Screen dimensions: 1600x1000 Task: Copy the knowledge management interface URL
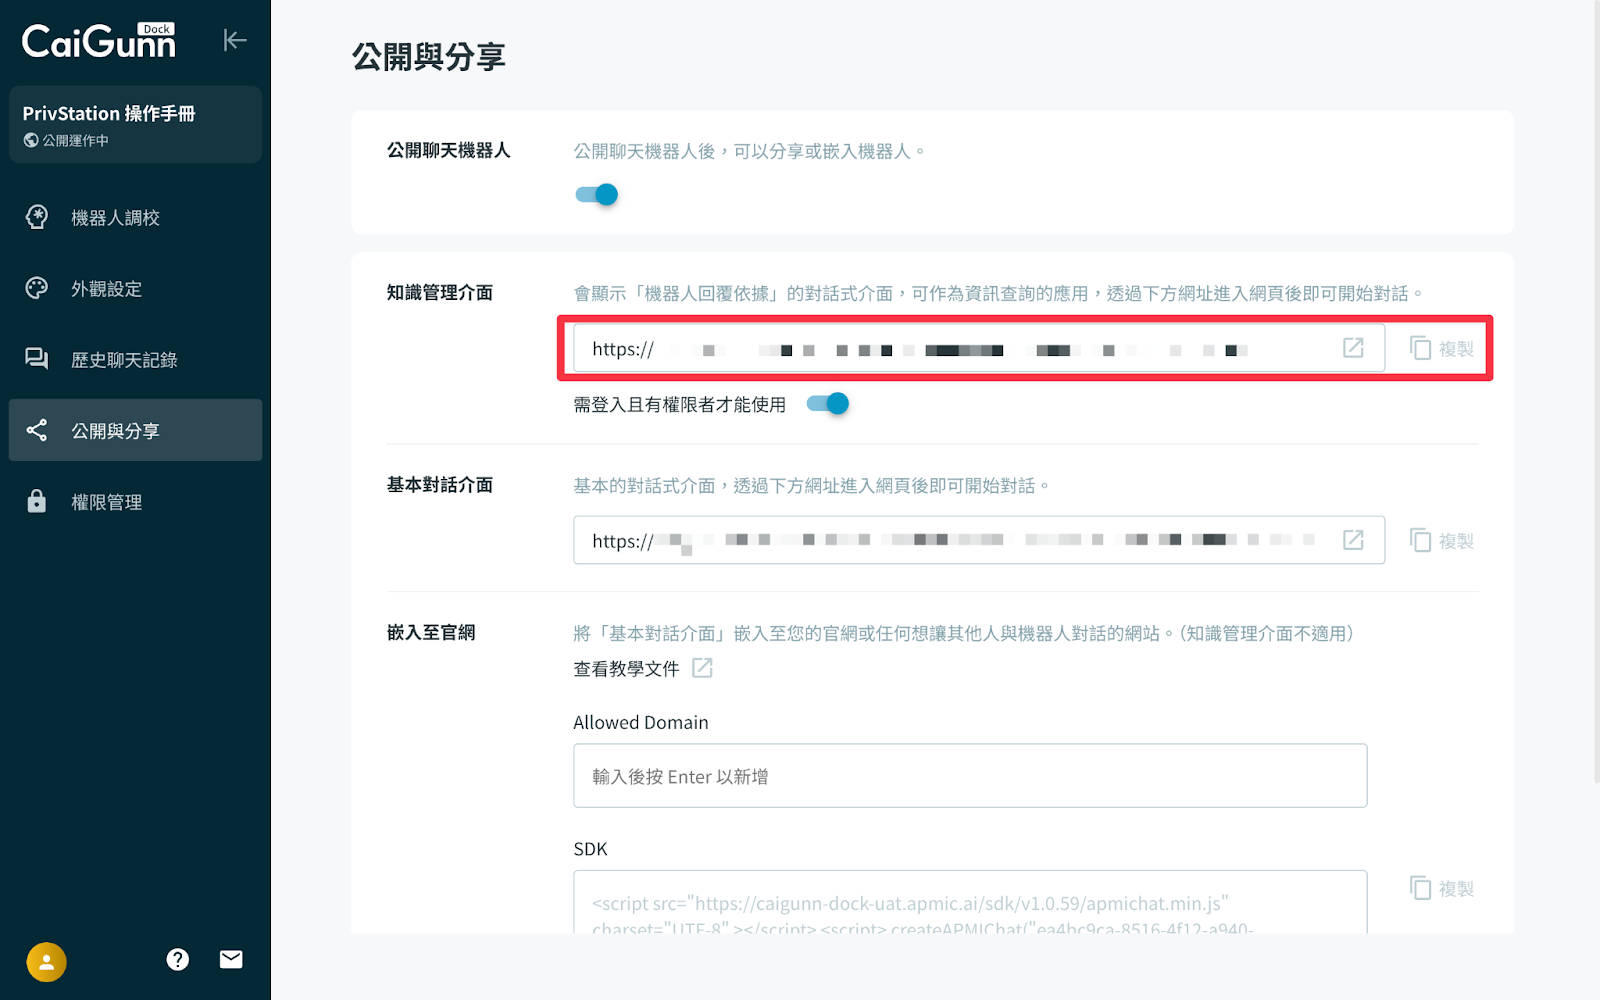[x=1441, y=348]
